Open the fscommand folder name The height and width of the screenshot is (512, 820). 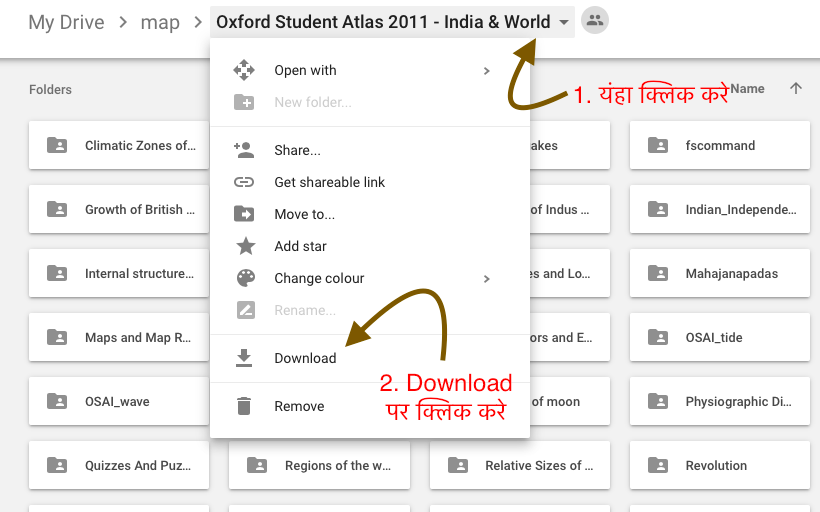[x=720, y=145]
